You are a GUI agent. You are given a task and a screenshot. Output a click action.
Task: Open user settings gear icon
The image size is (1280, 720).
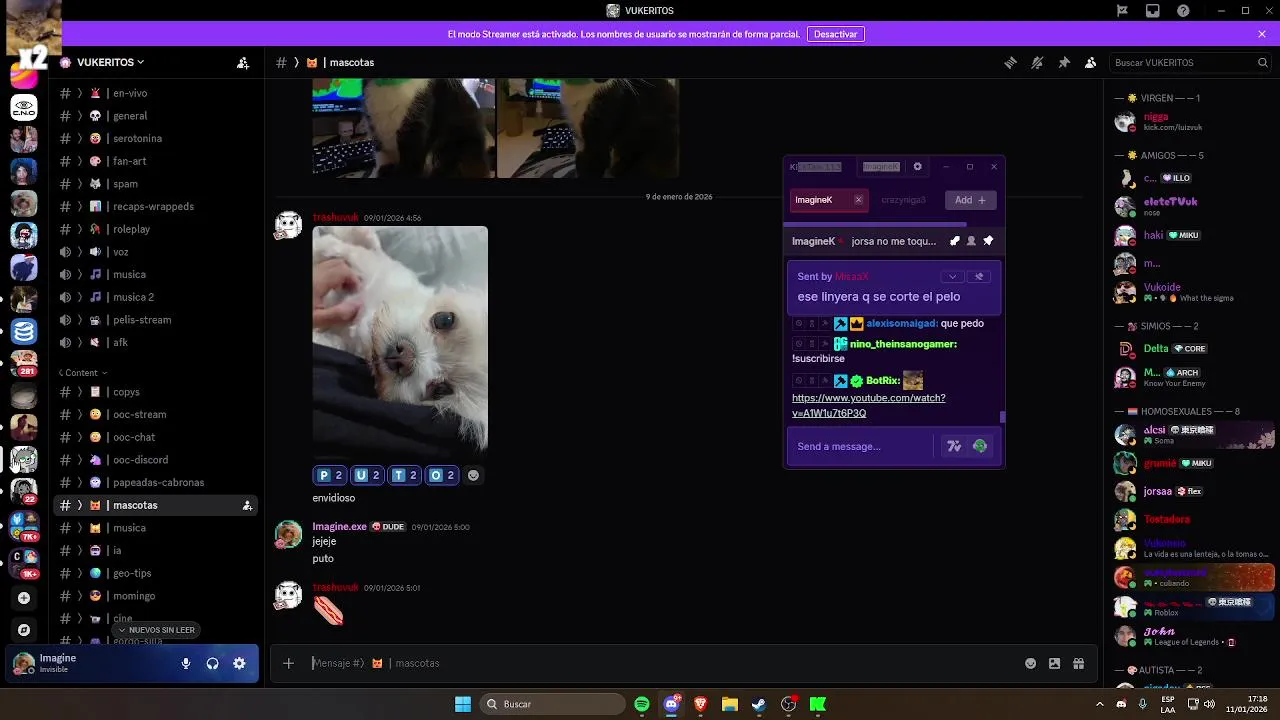click(239, 663)
